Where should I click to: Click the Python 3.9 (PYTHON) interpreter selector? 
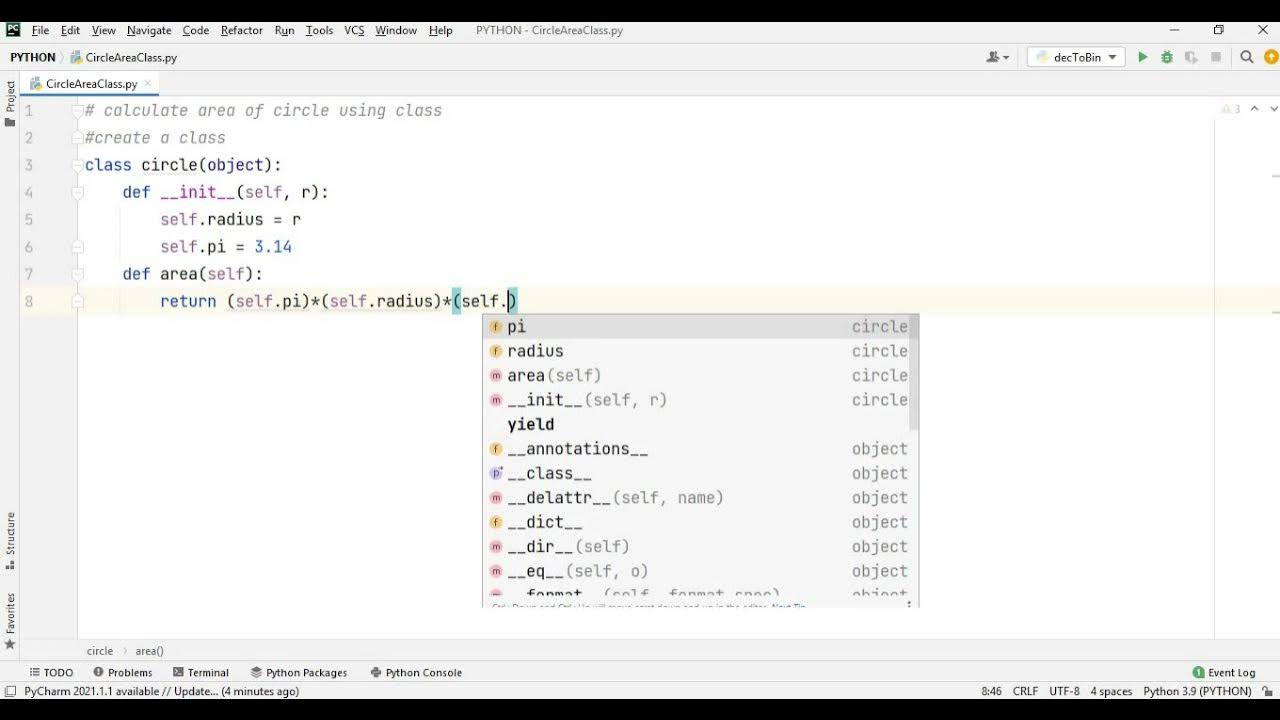point(1197,691)
